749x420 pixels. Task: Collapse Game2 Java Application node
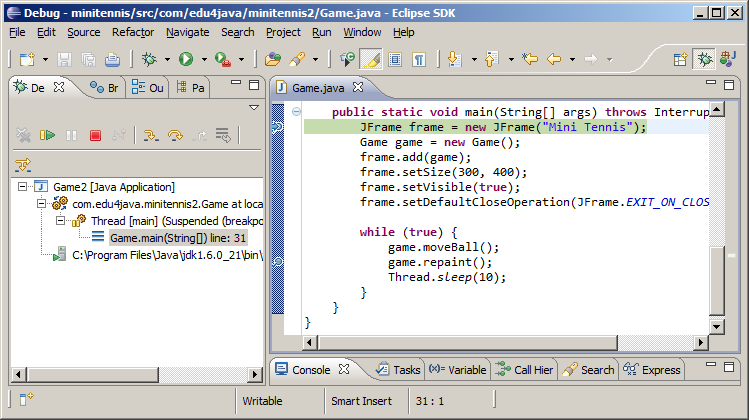[x=22, y=186]
